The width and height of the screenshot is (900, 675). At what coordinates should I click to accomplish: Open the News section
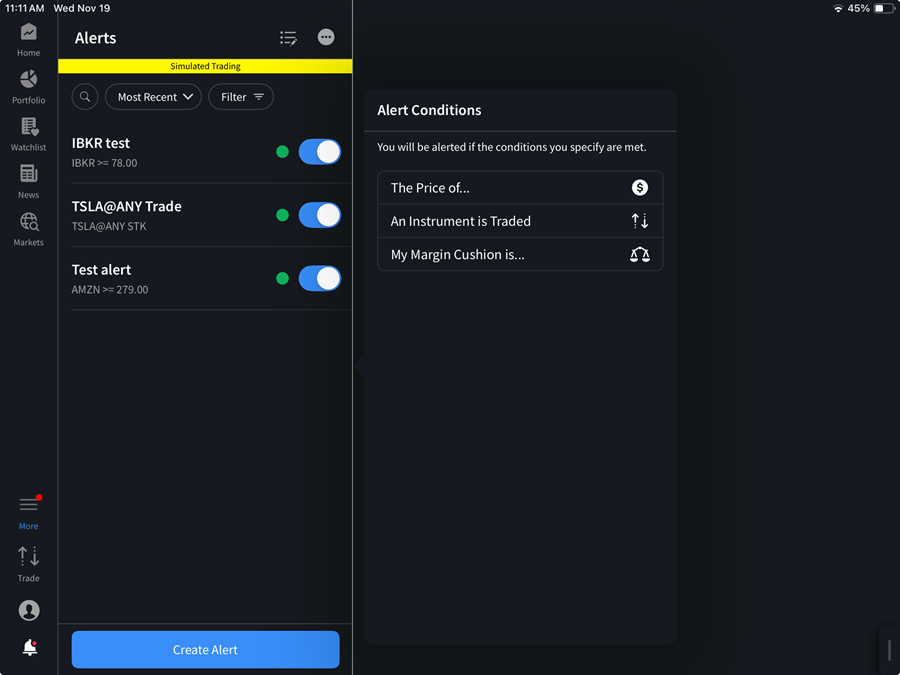(x=28, y=180)
